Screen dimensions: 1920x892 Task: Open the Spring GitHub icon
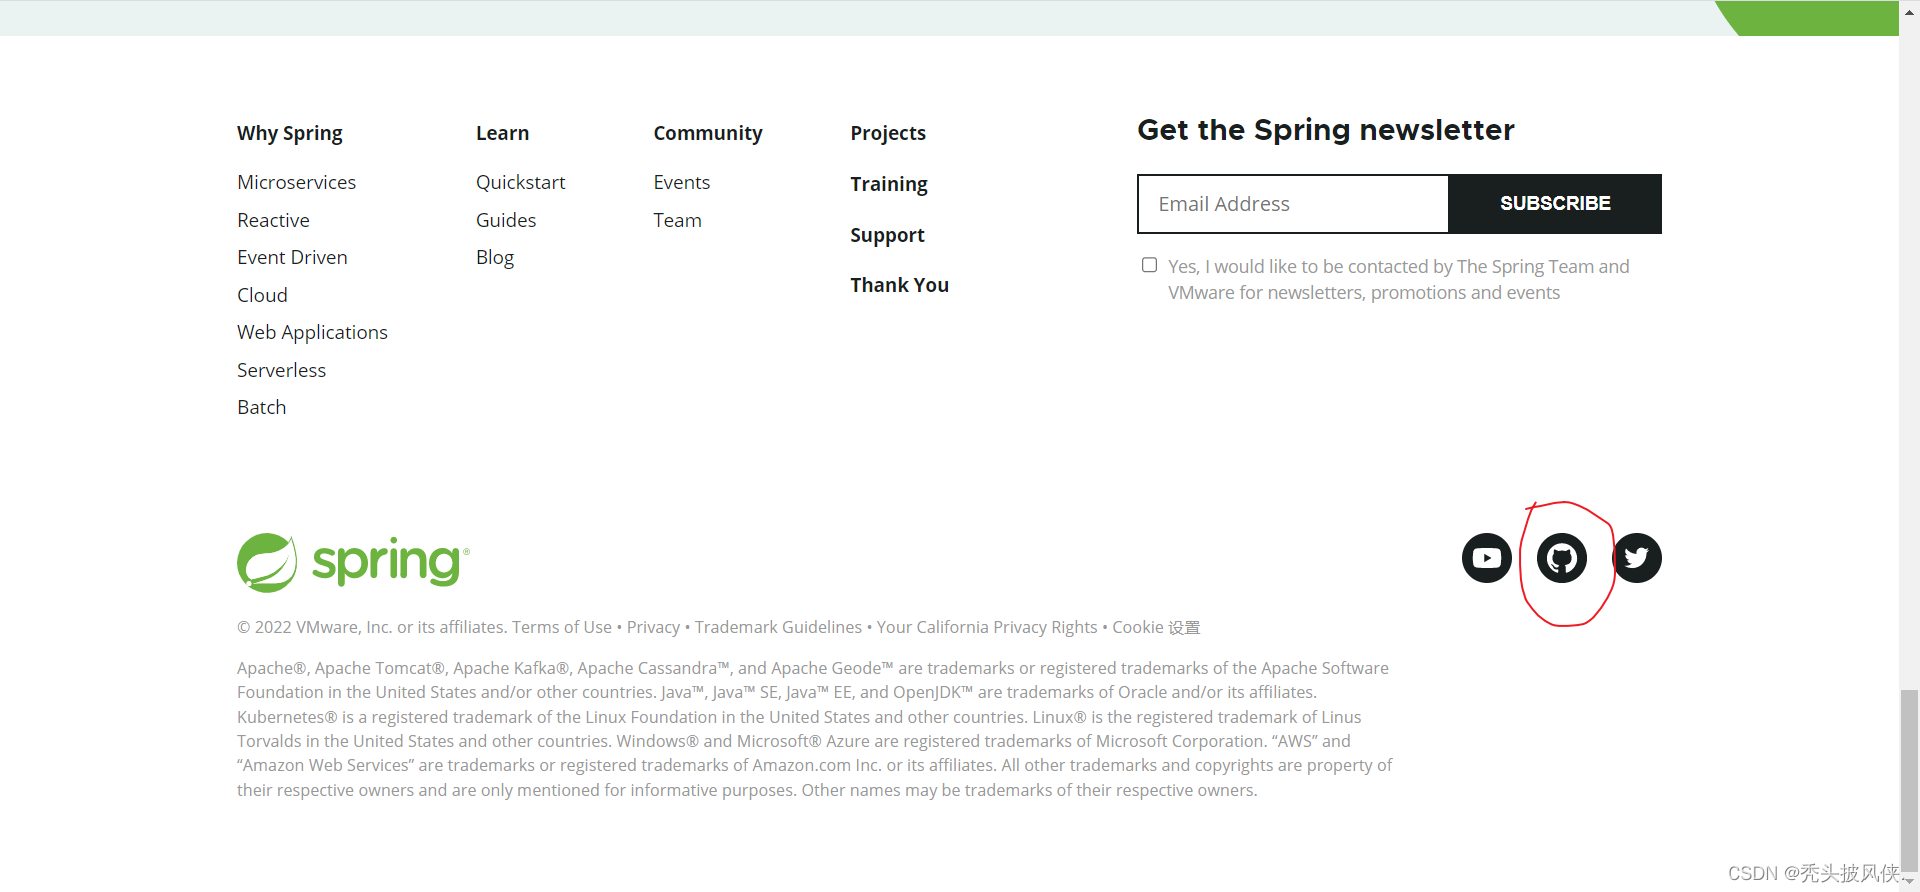(1562, 558)
